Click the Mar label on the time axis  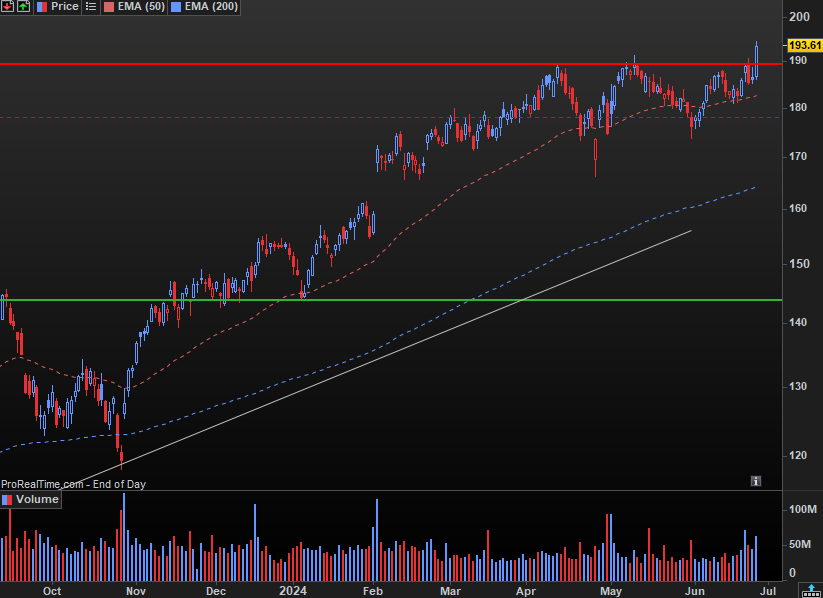[450, 591]
